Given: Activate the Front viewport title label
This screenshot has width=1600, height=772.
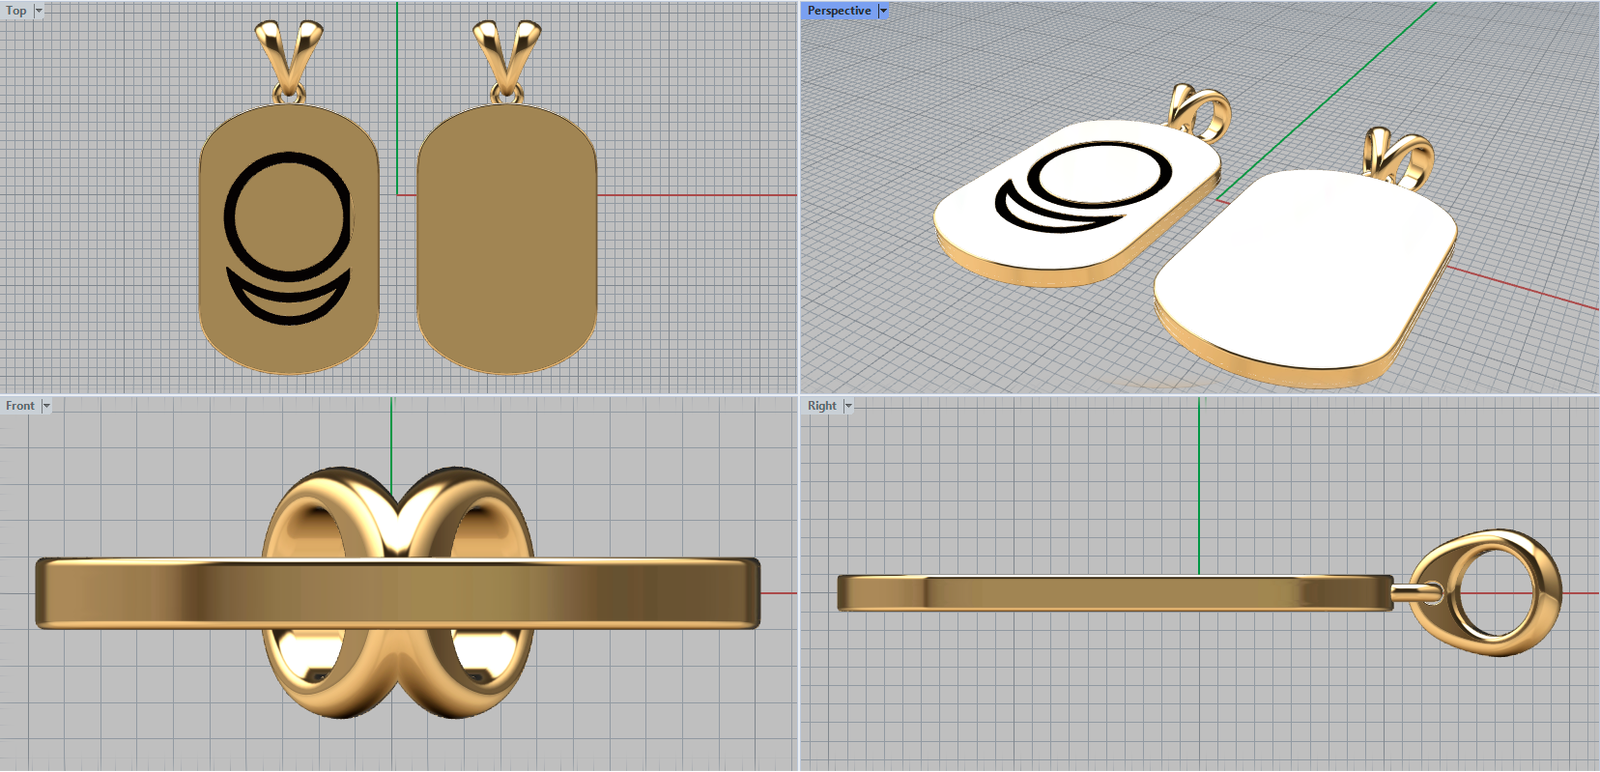Looking at the screenshot, I should (20, 406).
